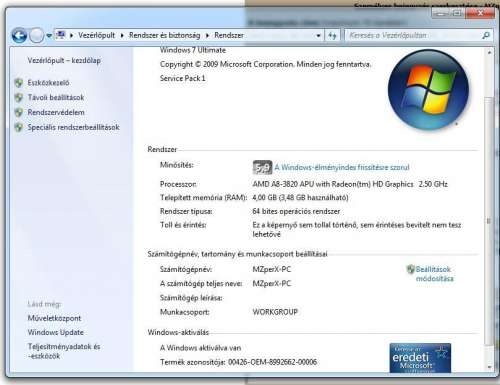Click the vertical scrollbar thumb

pyautogui.click(x=489, y=221)
